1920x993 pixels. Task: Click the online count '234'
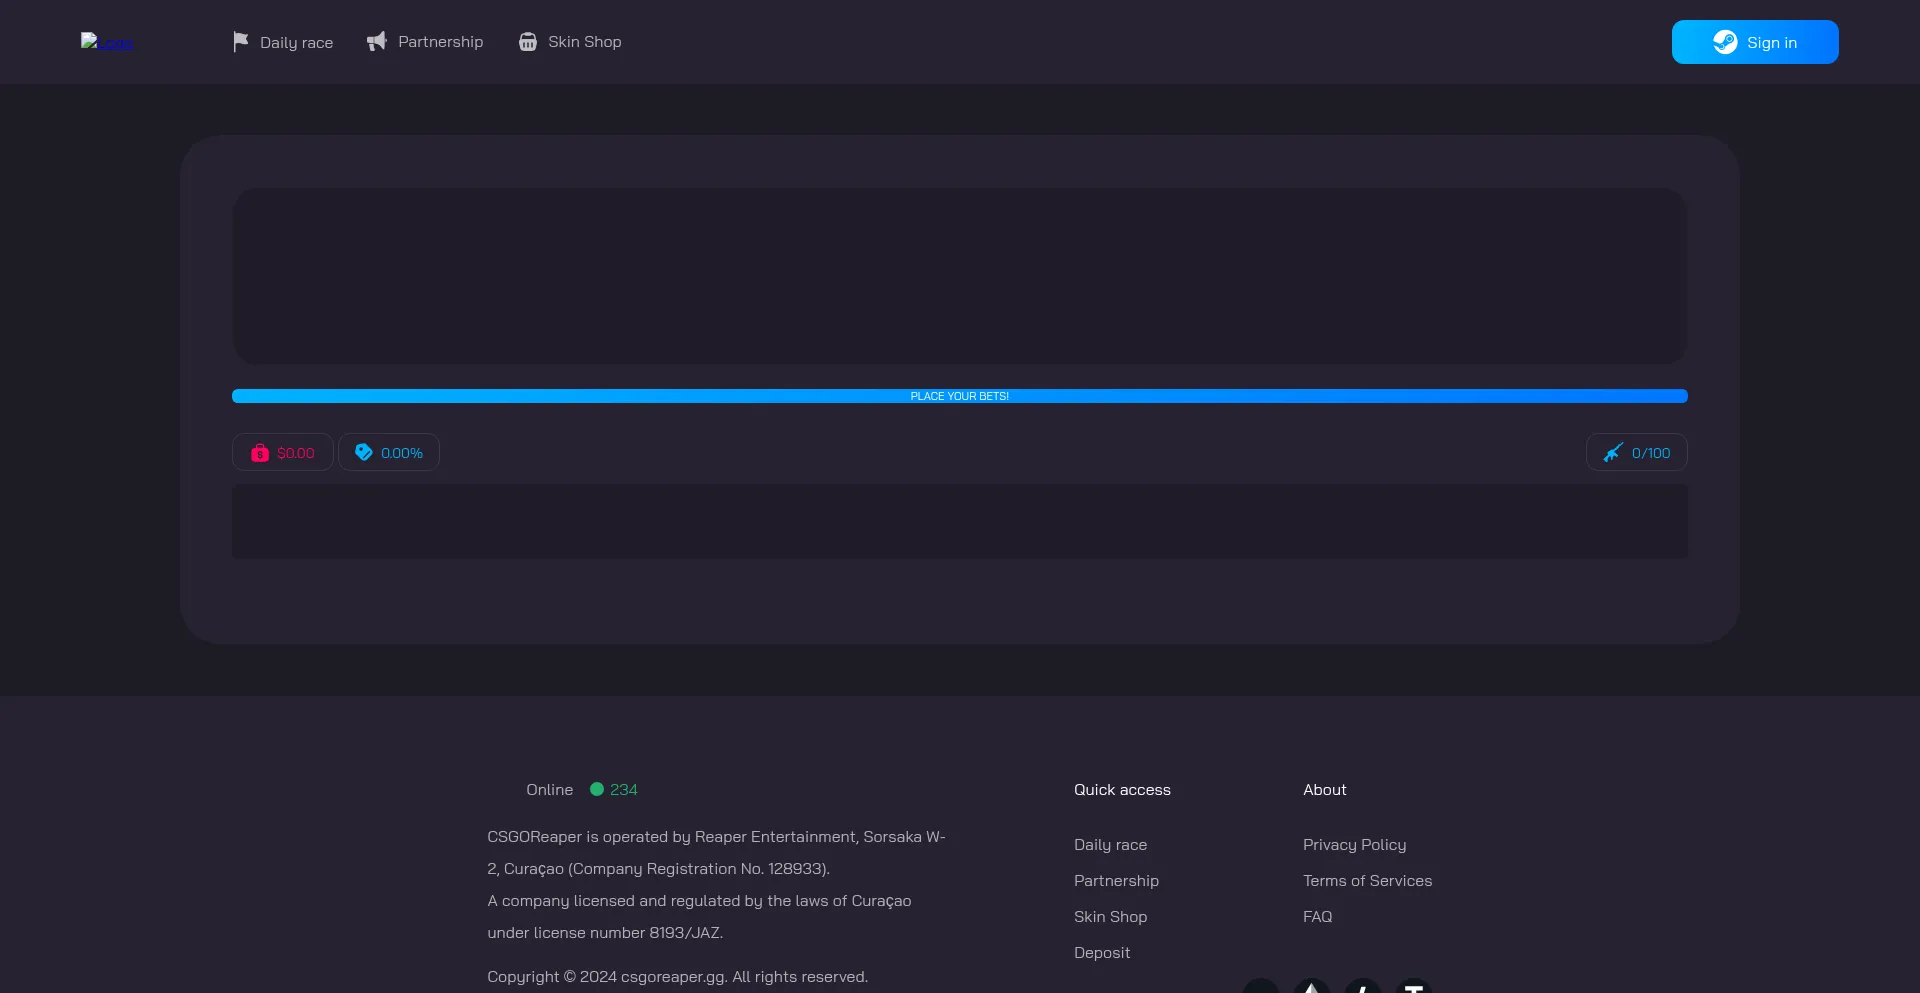click(x=624, y=790)
